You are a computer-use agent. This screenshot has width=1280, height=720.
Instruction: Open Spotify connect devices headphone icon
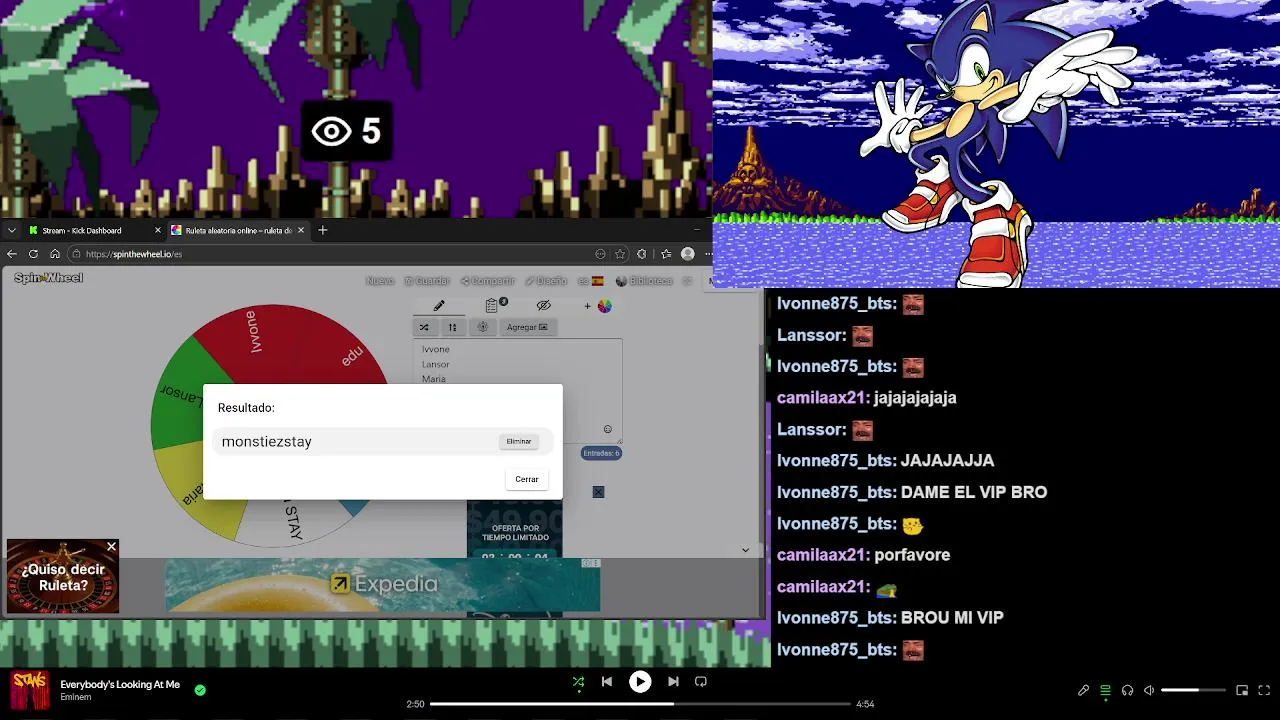click(x=1127, y=690)
